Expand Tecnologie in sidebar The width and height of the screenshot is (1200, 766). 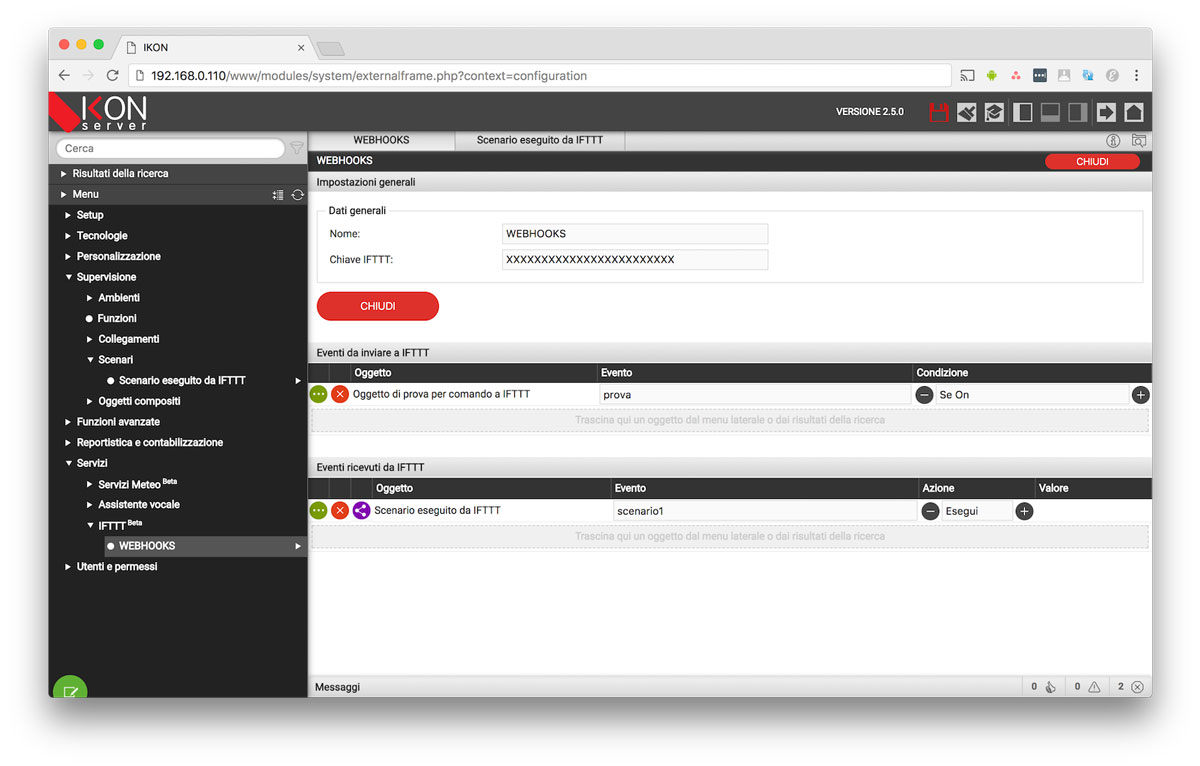pyautogui.click(x=68, y=236)
